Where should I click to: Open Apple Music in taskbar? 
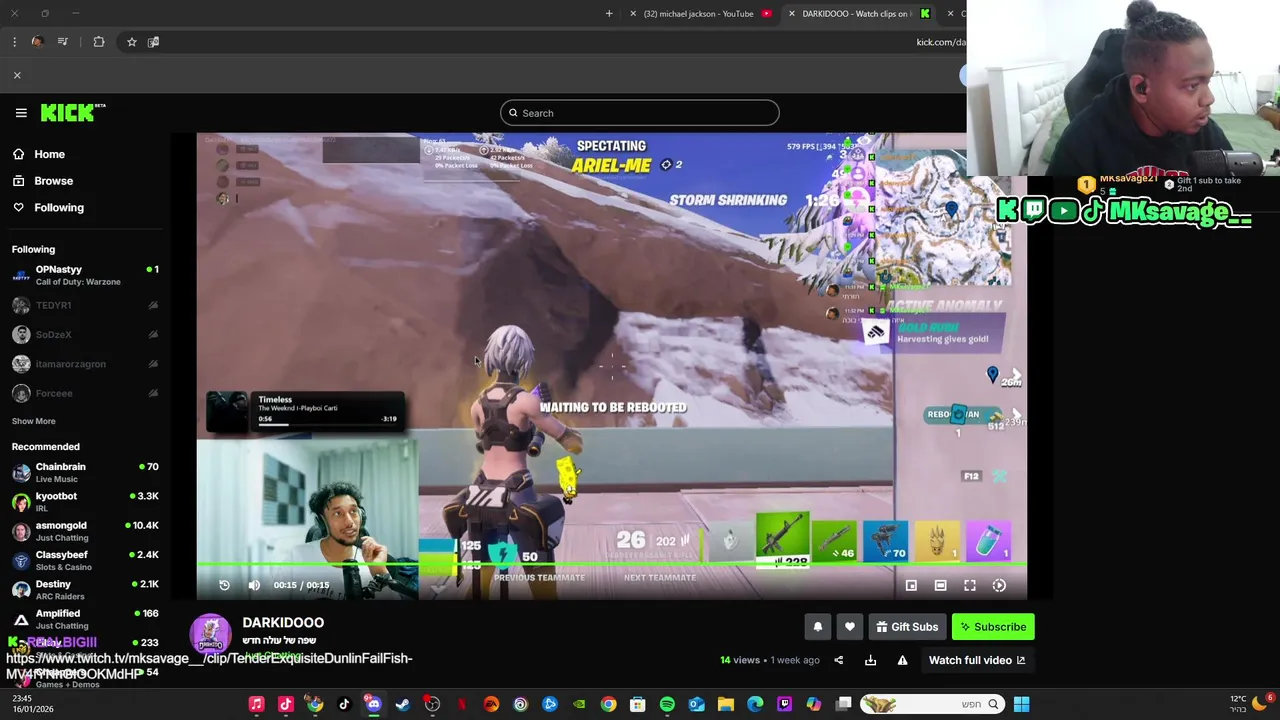[x=256, y=705]
